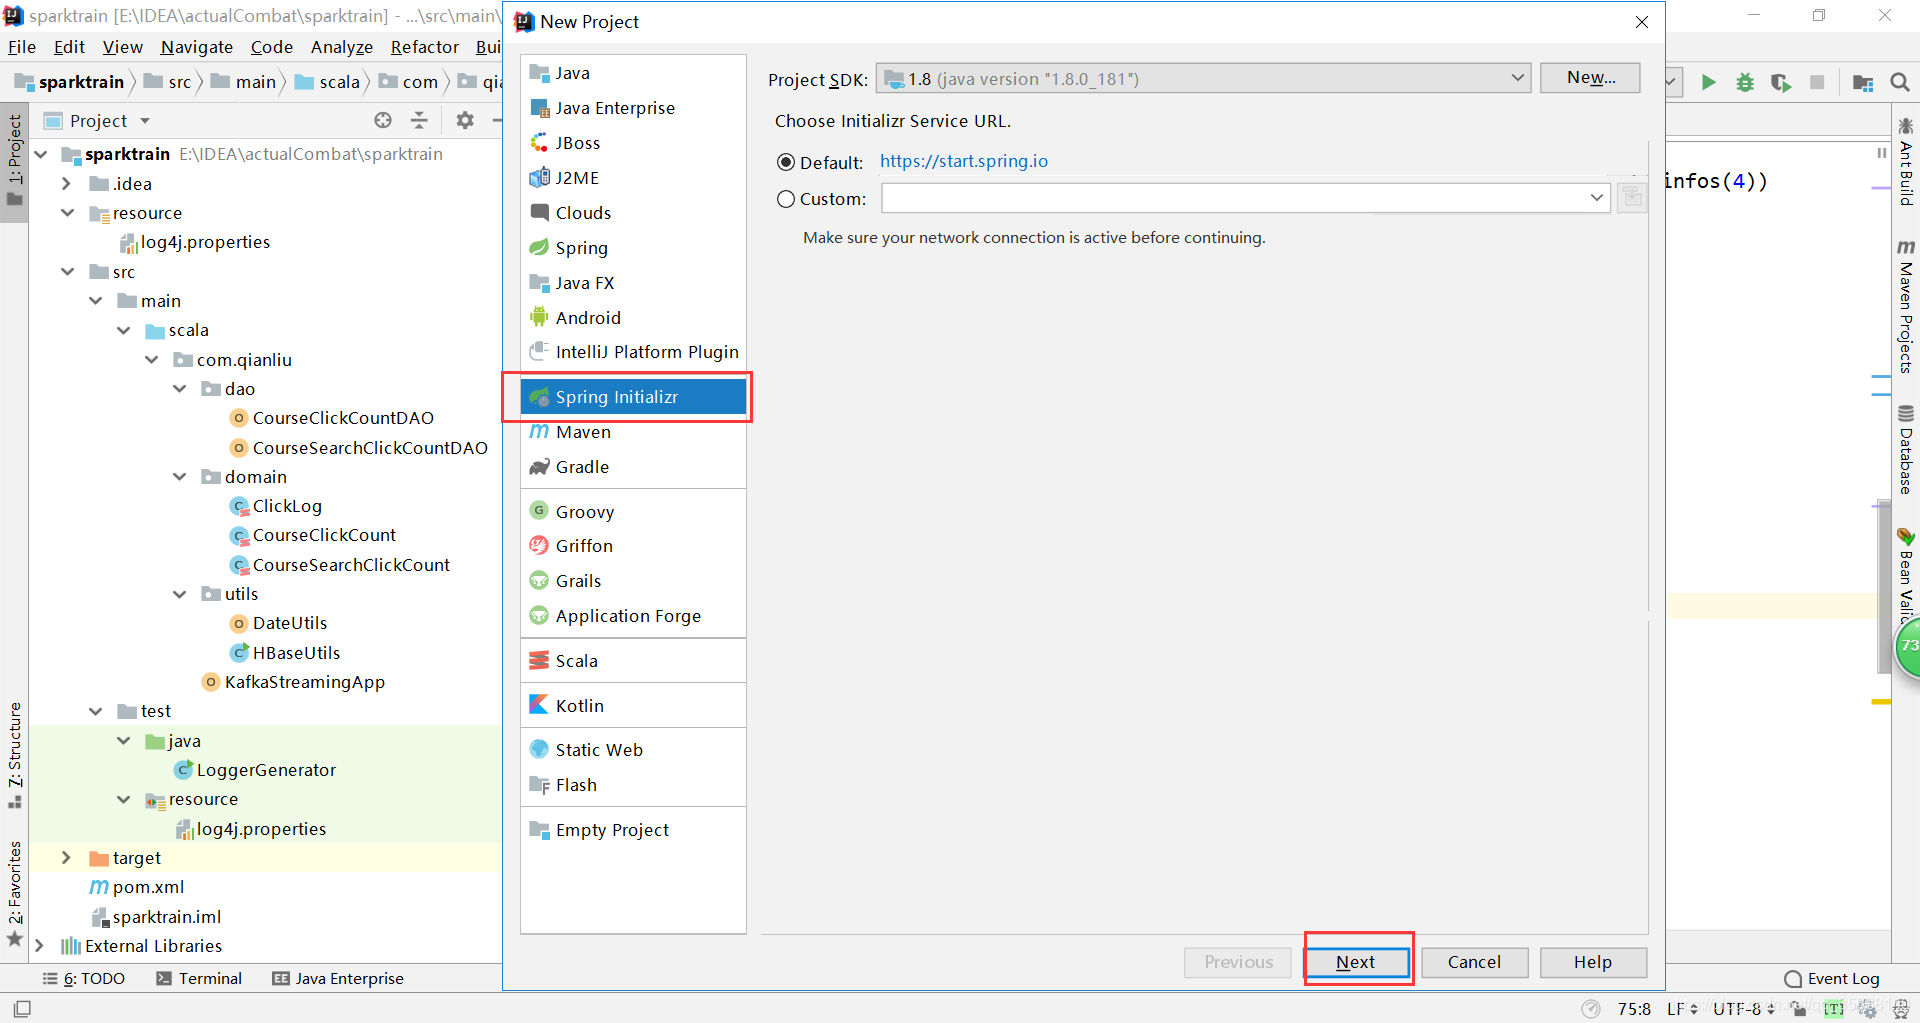
Task: Collapse the domain package
Action: tap(180, 477)
